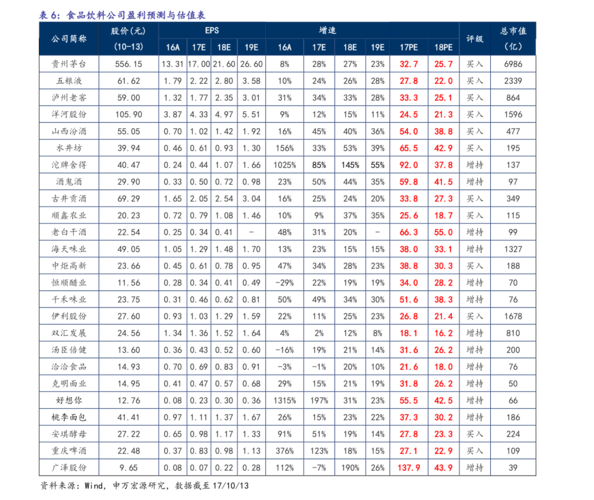The image size is (594, 500).
Task: Select market cap value '224'
Action: pyautogui.click(x=513, y=434)
